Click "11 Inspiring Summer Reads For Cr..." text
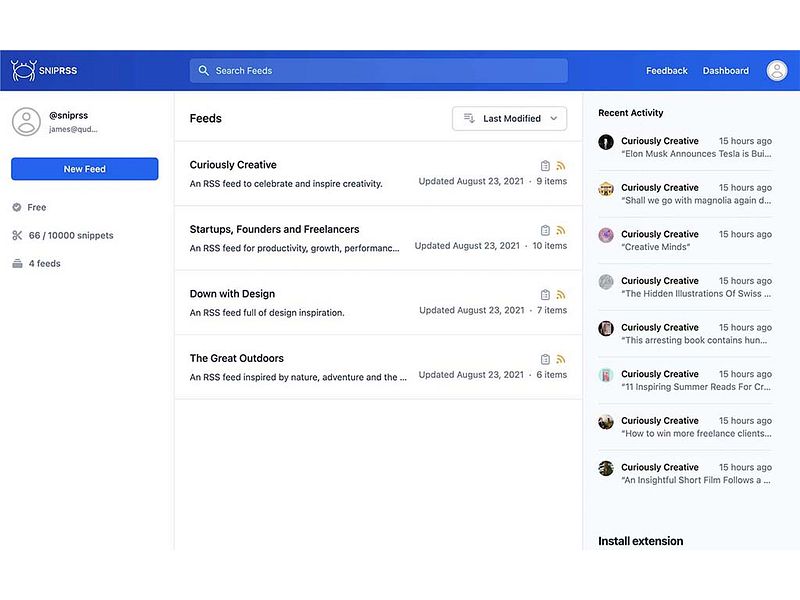 click(696, 387)
